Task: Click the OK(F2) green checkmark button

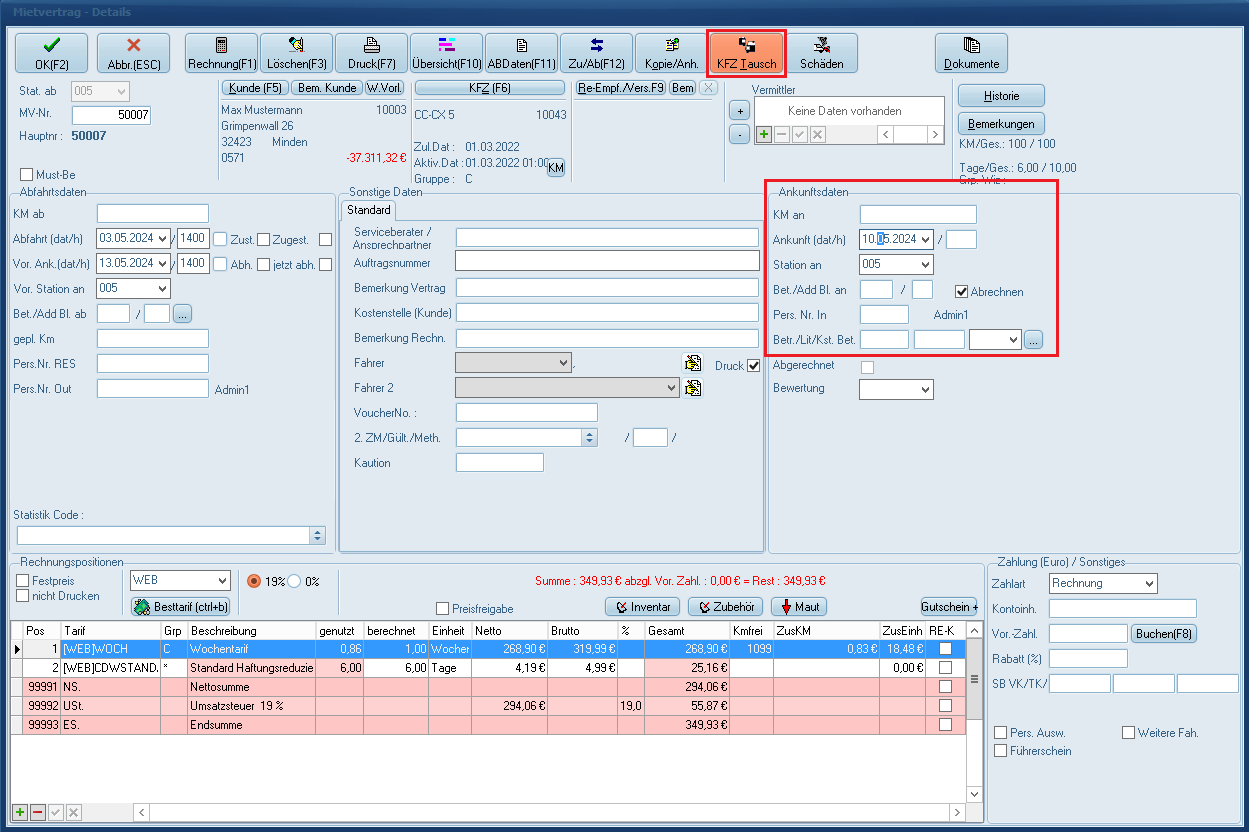Action: [51, 53]
